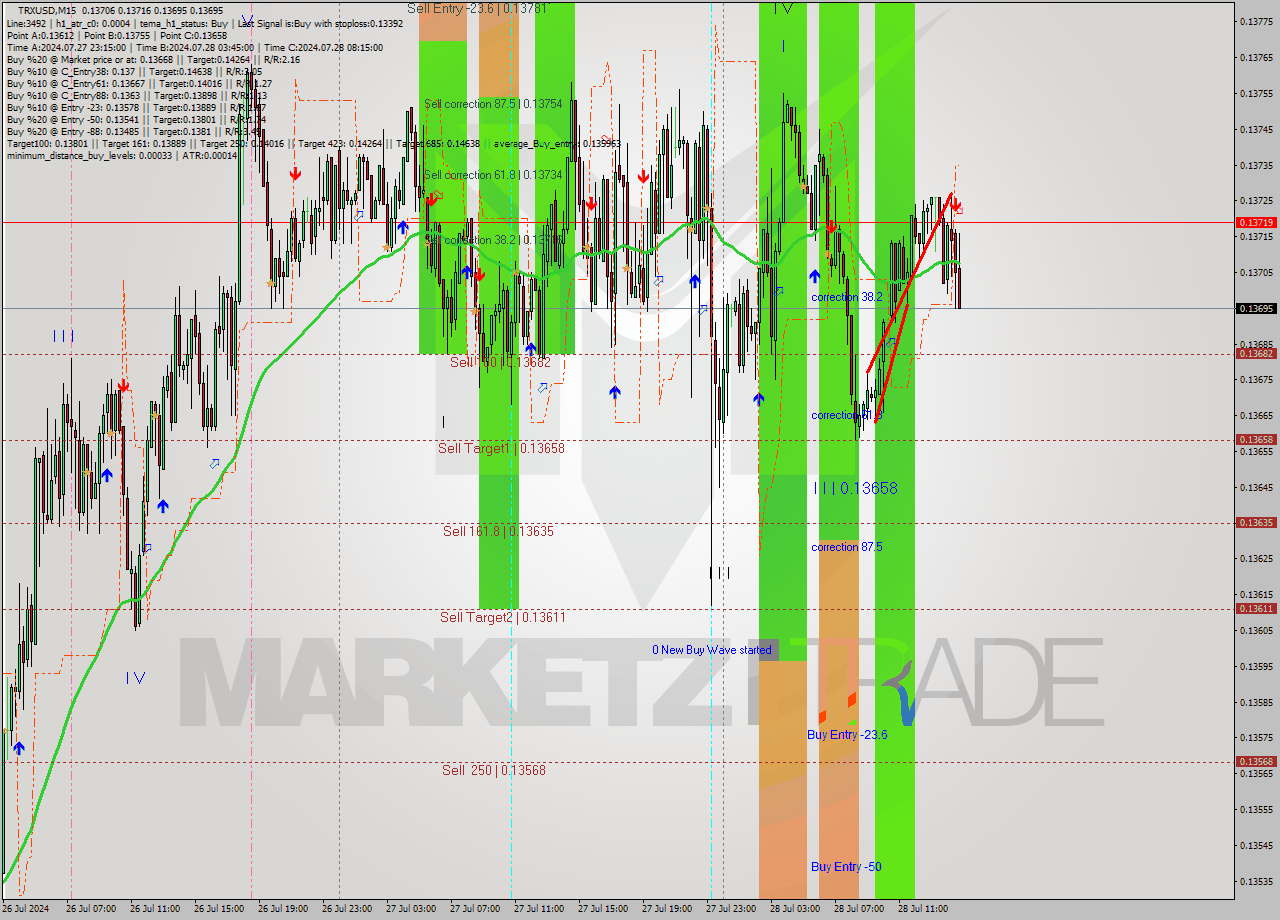
Task: Click the 0.13535 price axis value
Action: 1256,881
